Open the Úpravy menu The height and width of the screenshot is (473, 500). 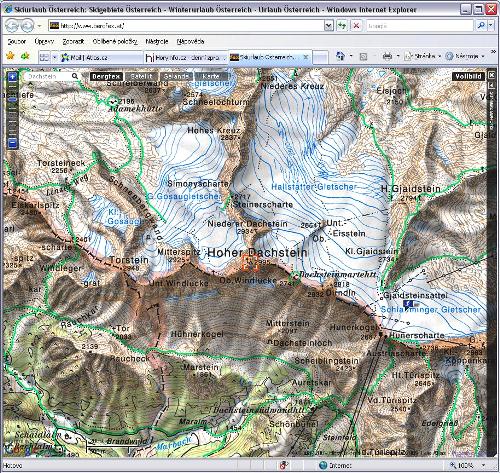click(44, 42)
